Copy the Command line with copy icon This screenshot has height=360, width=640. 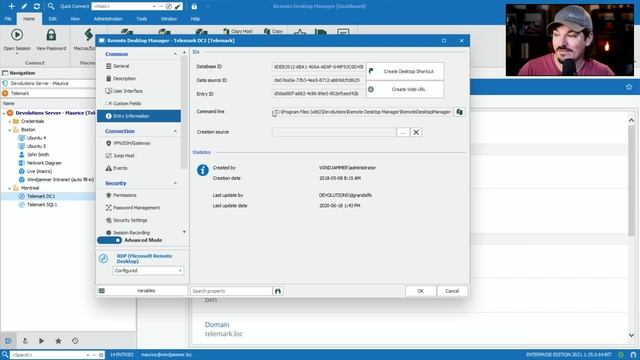pos(460,112)
